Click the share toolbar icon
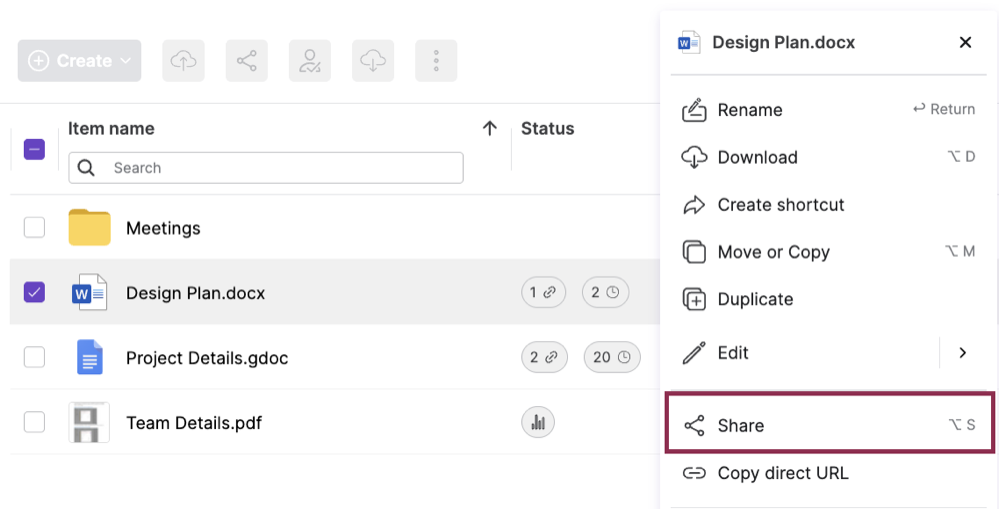 pyautogui.click(x=247, y=61)
